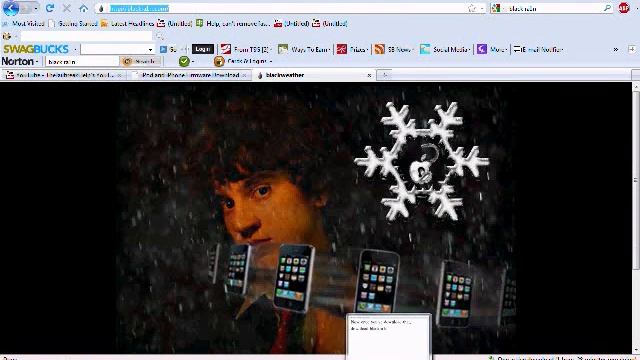Screen dimensions: 640x360
Task: Run search with the magnifier icon
Action: [607, 8]
